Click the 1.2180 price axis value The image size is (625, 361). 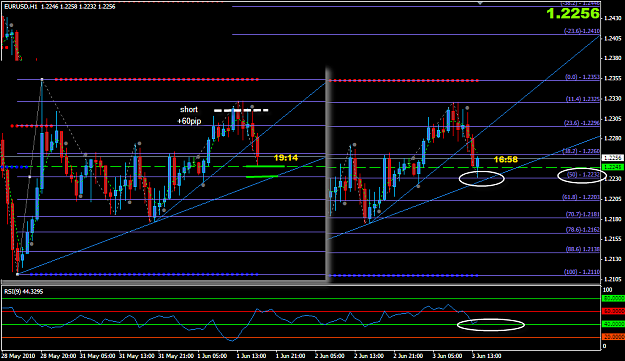tap(613, 219)
